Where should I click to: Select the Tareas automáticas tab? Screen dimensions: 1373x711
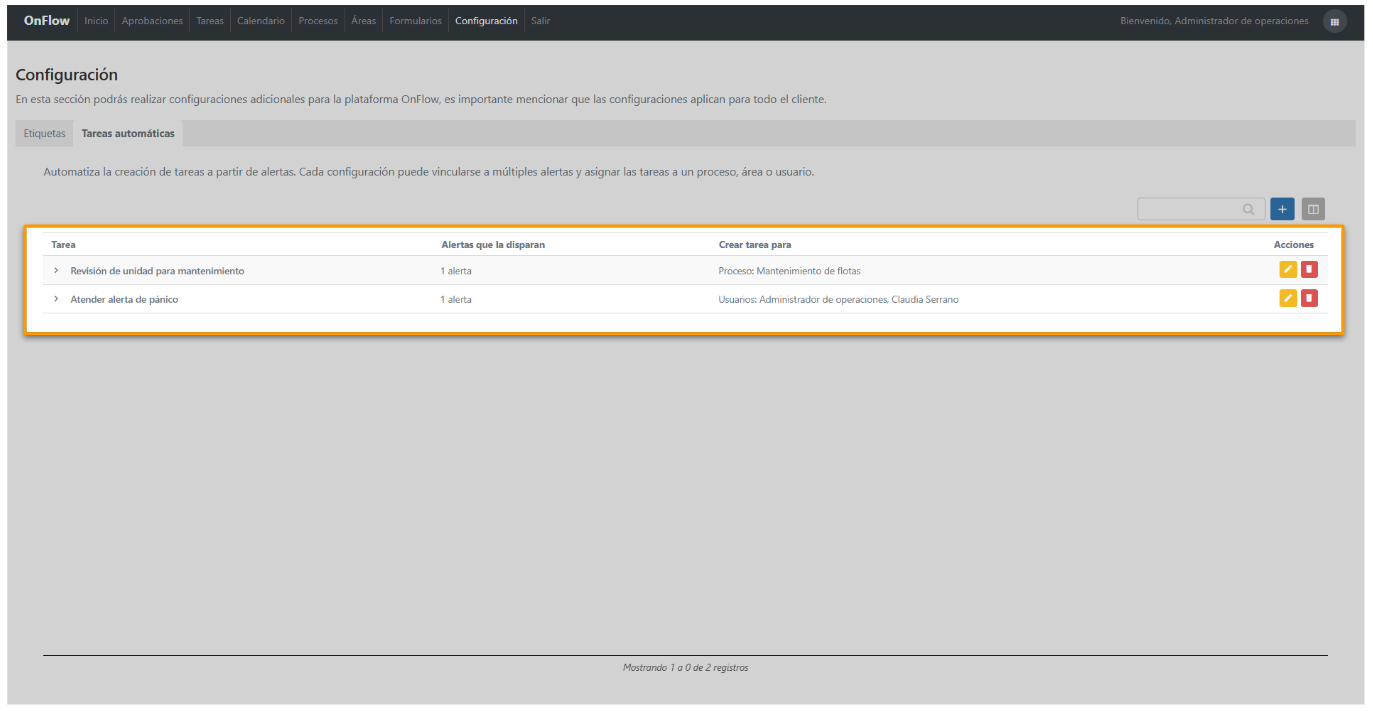[128, 133]
